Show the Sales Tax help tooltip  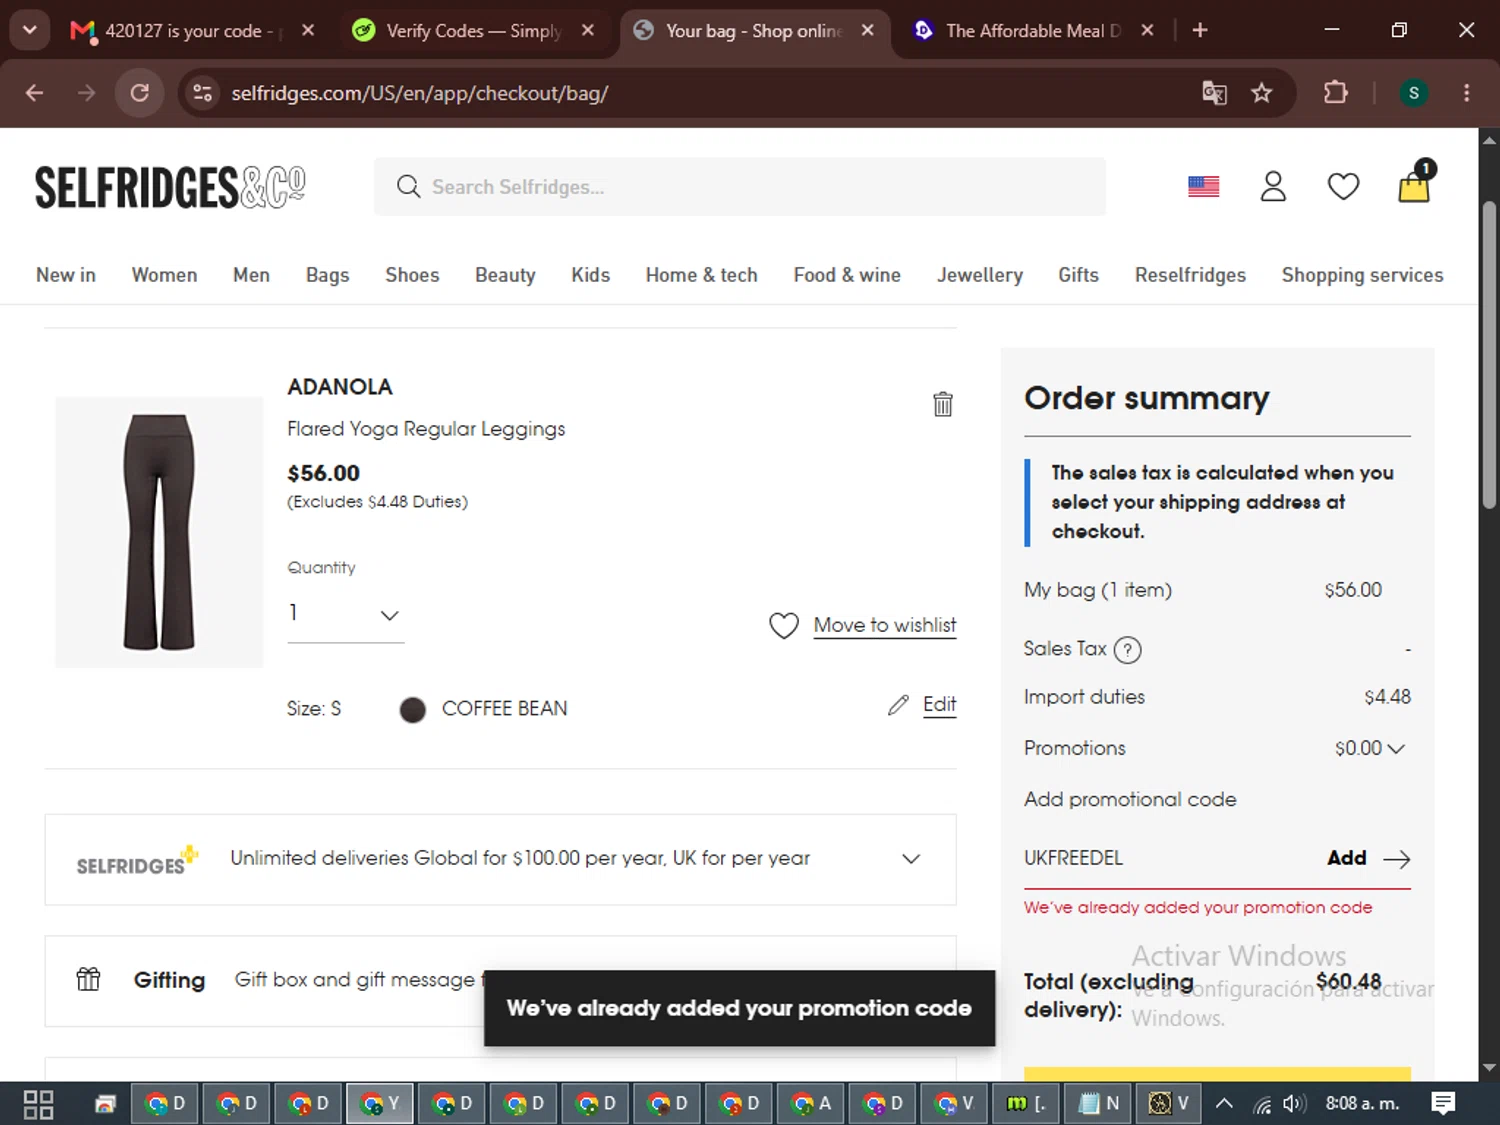(1127, 650)
